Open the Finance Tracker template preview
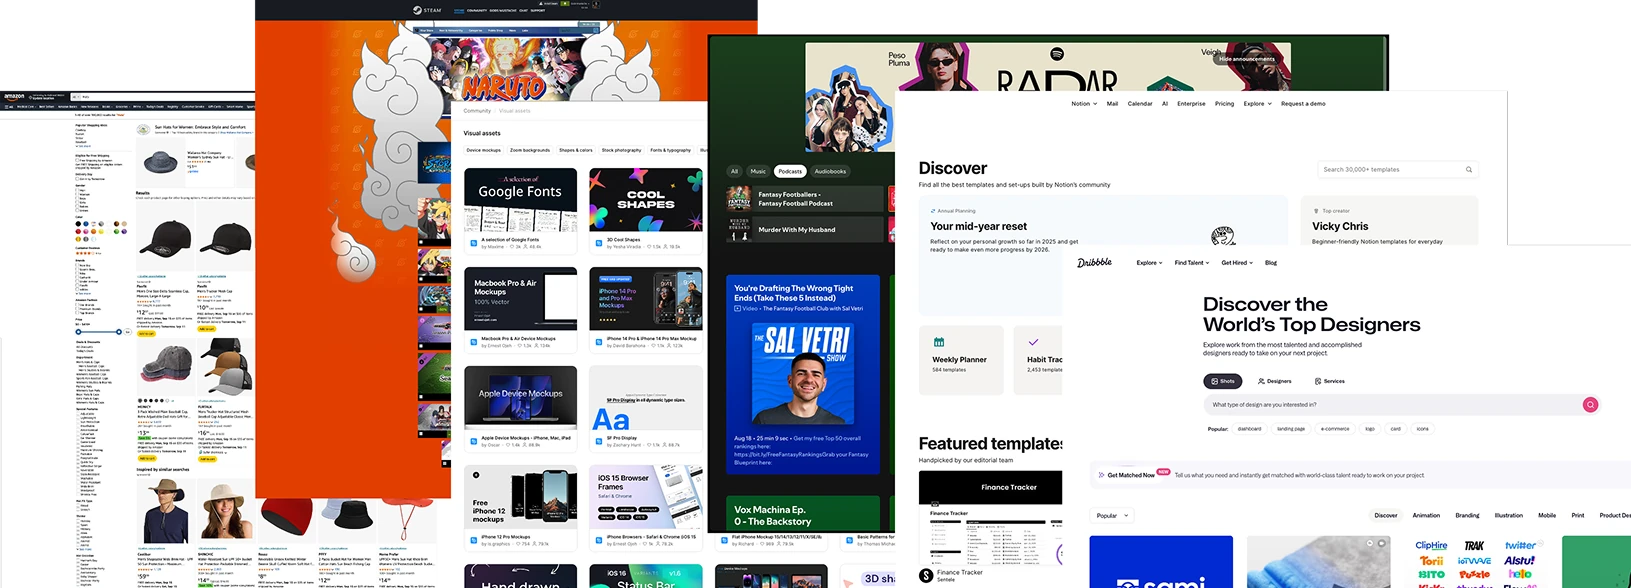The image size is (1631, 588). 991,518
